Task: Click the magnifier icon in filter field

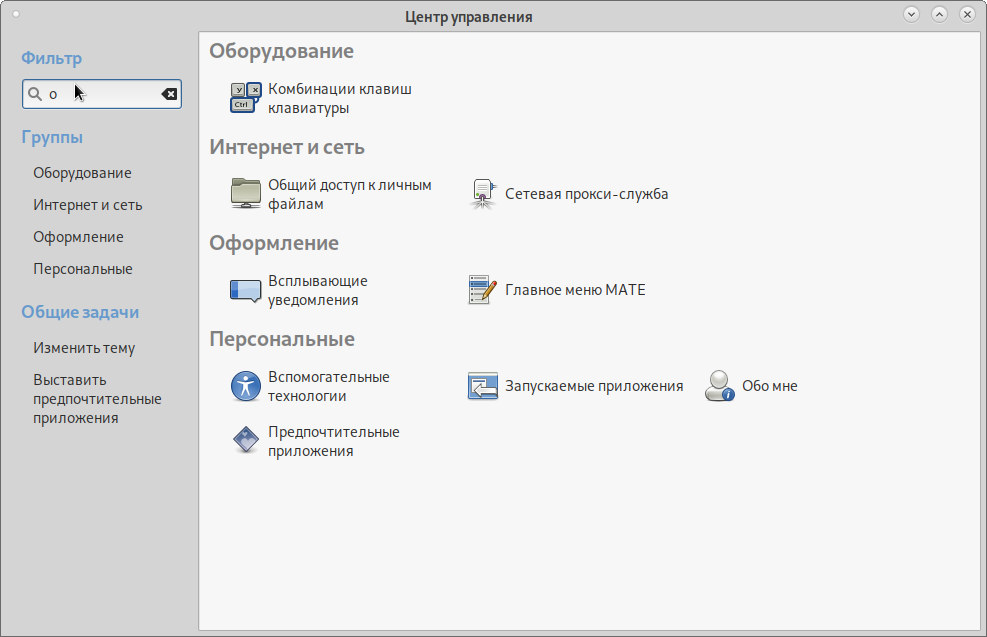Action: click(35, 94)
